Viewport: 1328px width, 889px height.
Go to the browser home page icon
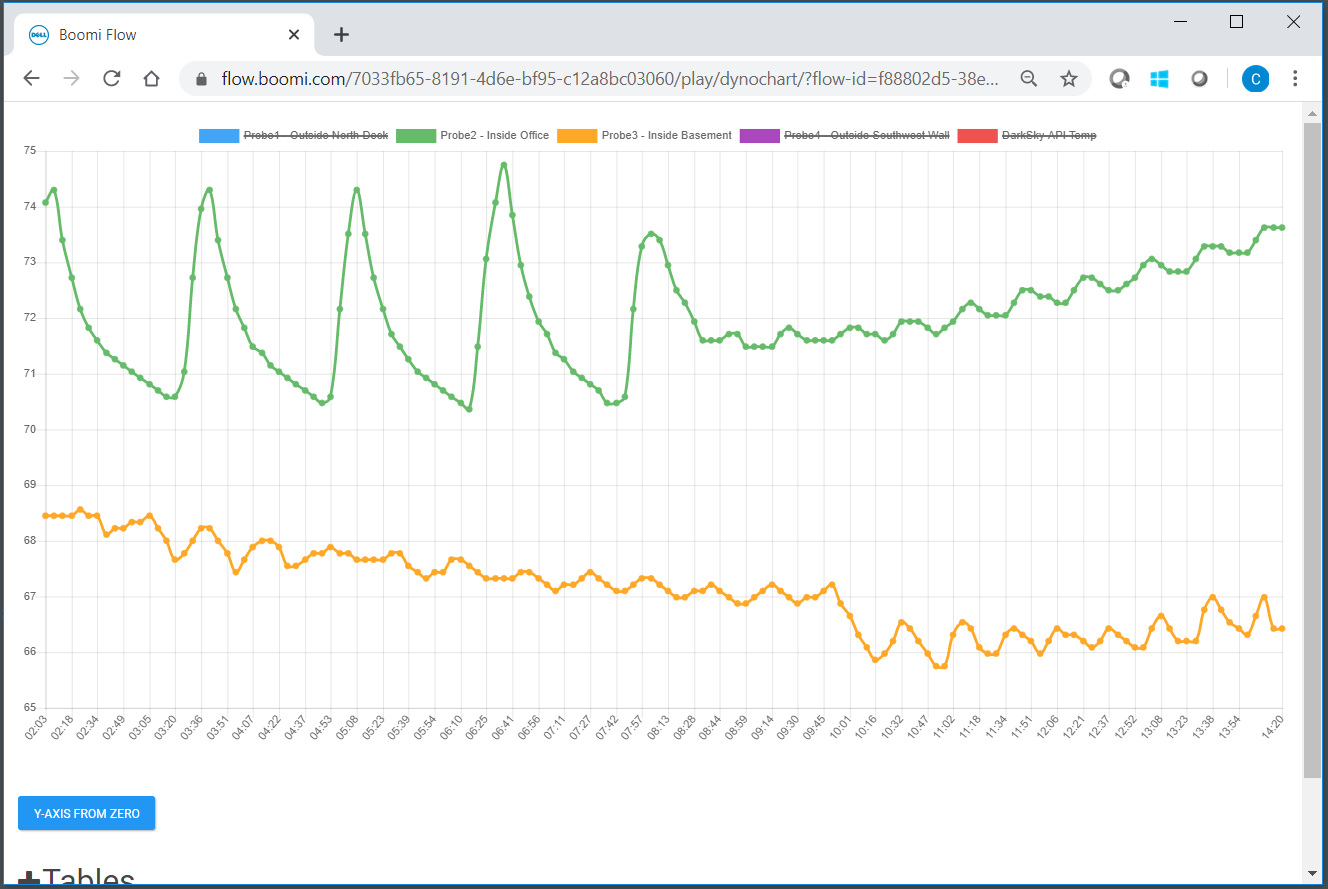tap(151, 79)
